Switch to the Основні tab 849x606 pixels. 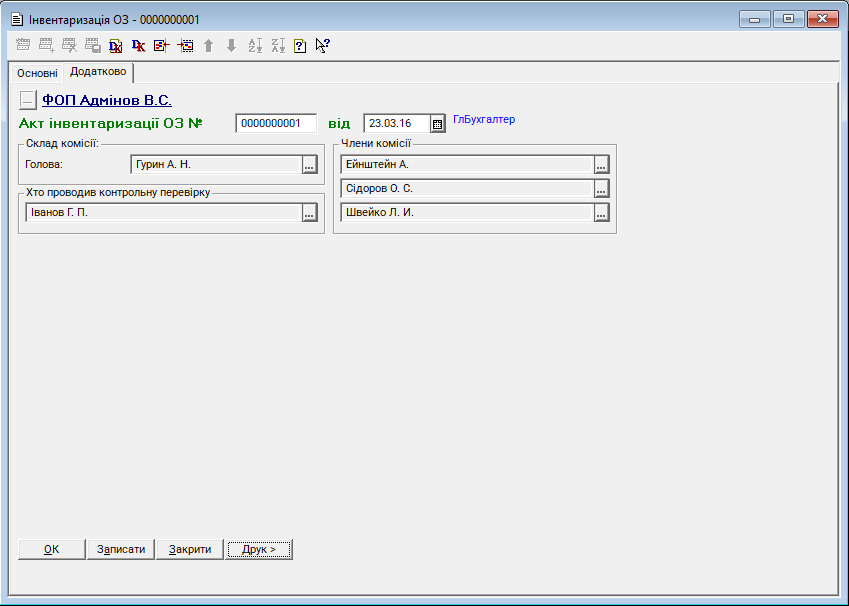coord(37,73)
